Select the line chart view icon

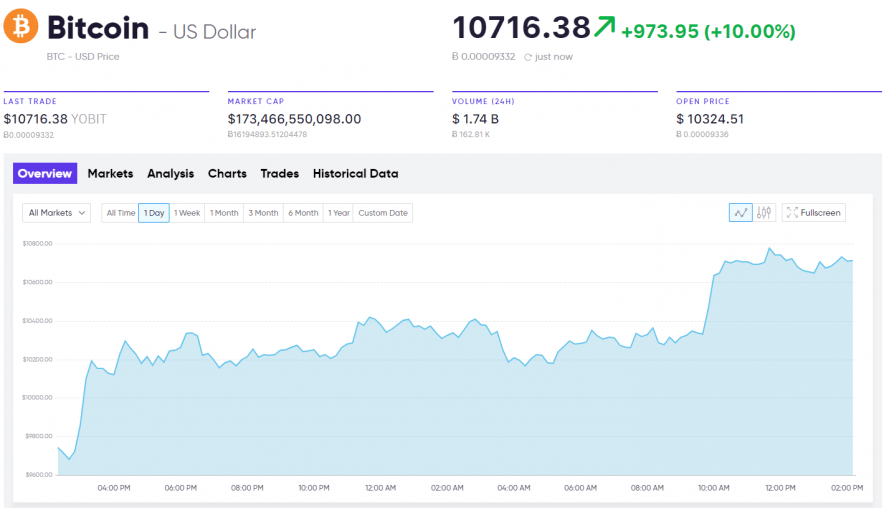[740, 212]
